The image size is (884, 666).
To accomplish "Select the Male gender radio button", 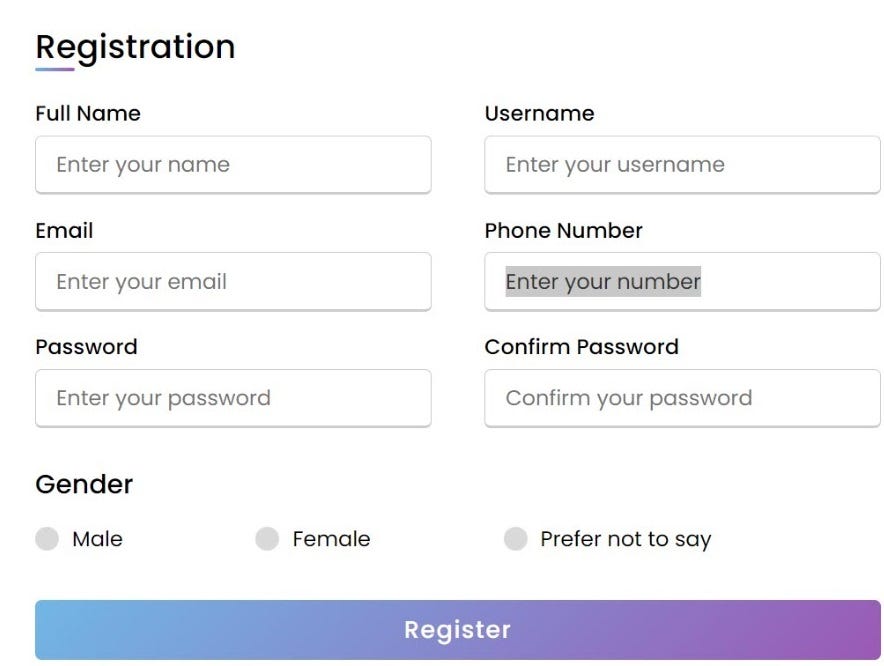I will click(x=46, y=539).
